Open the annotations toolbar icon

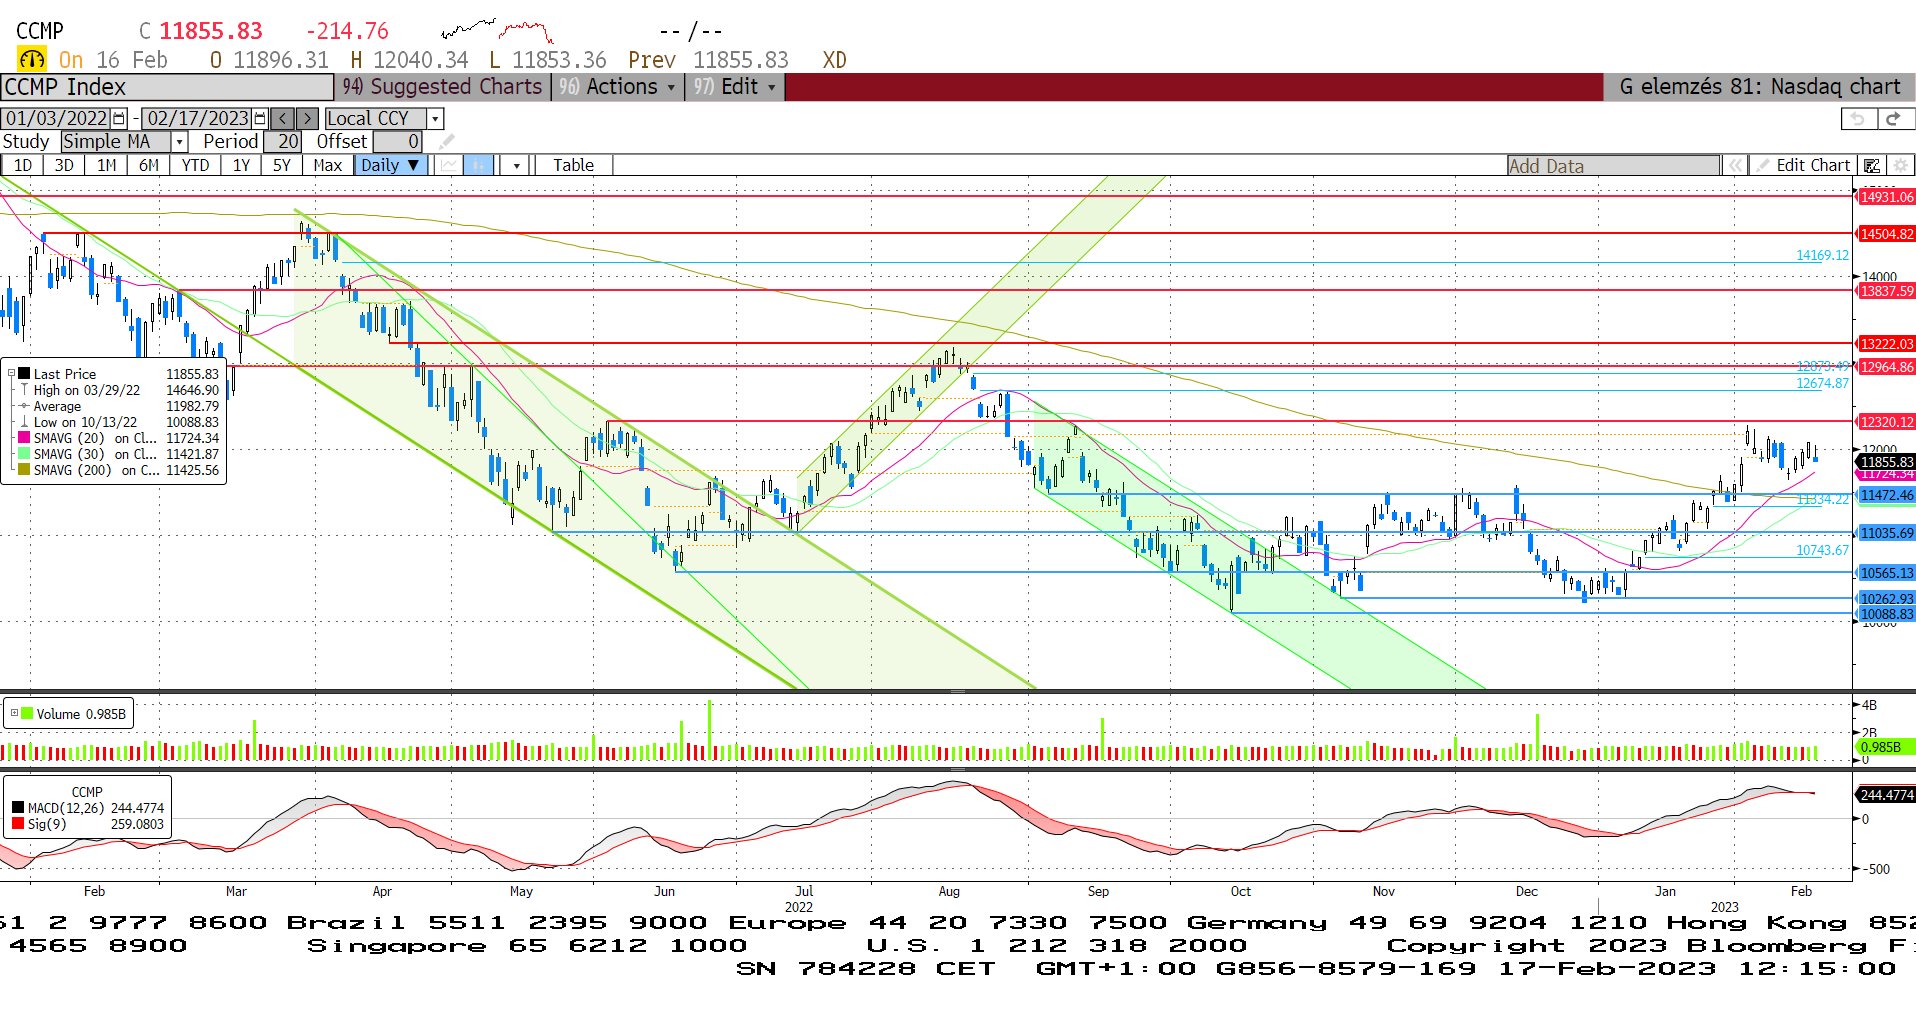coord(1872,165)
